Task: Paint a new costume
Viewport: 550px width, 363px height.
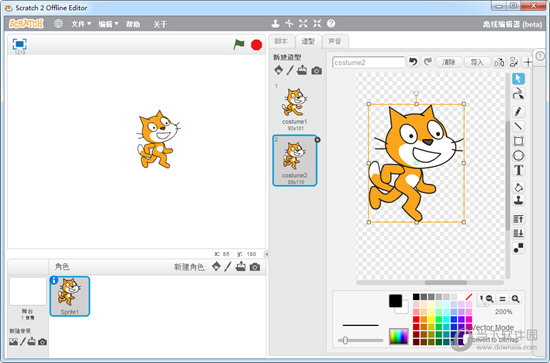Action: tap(290, 70)
